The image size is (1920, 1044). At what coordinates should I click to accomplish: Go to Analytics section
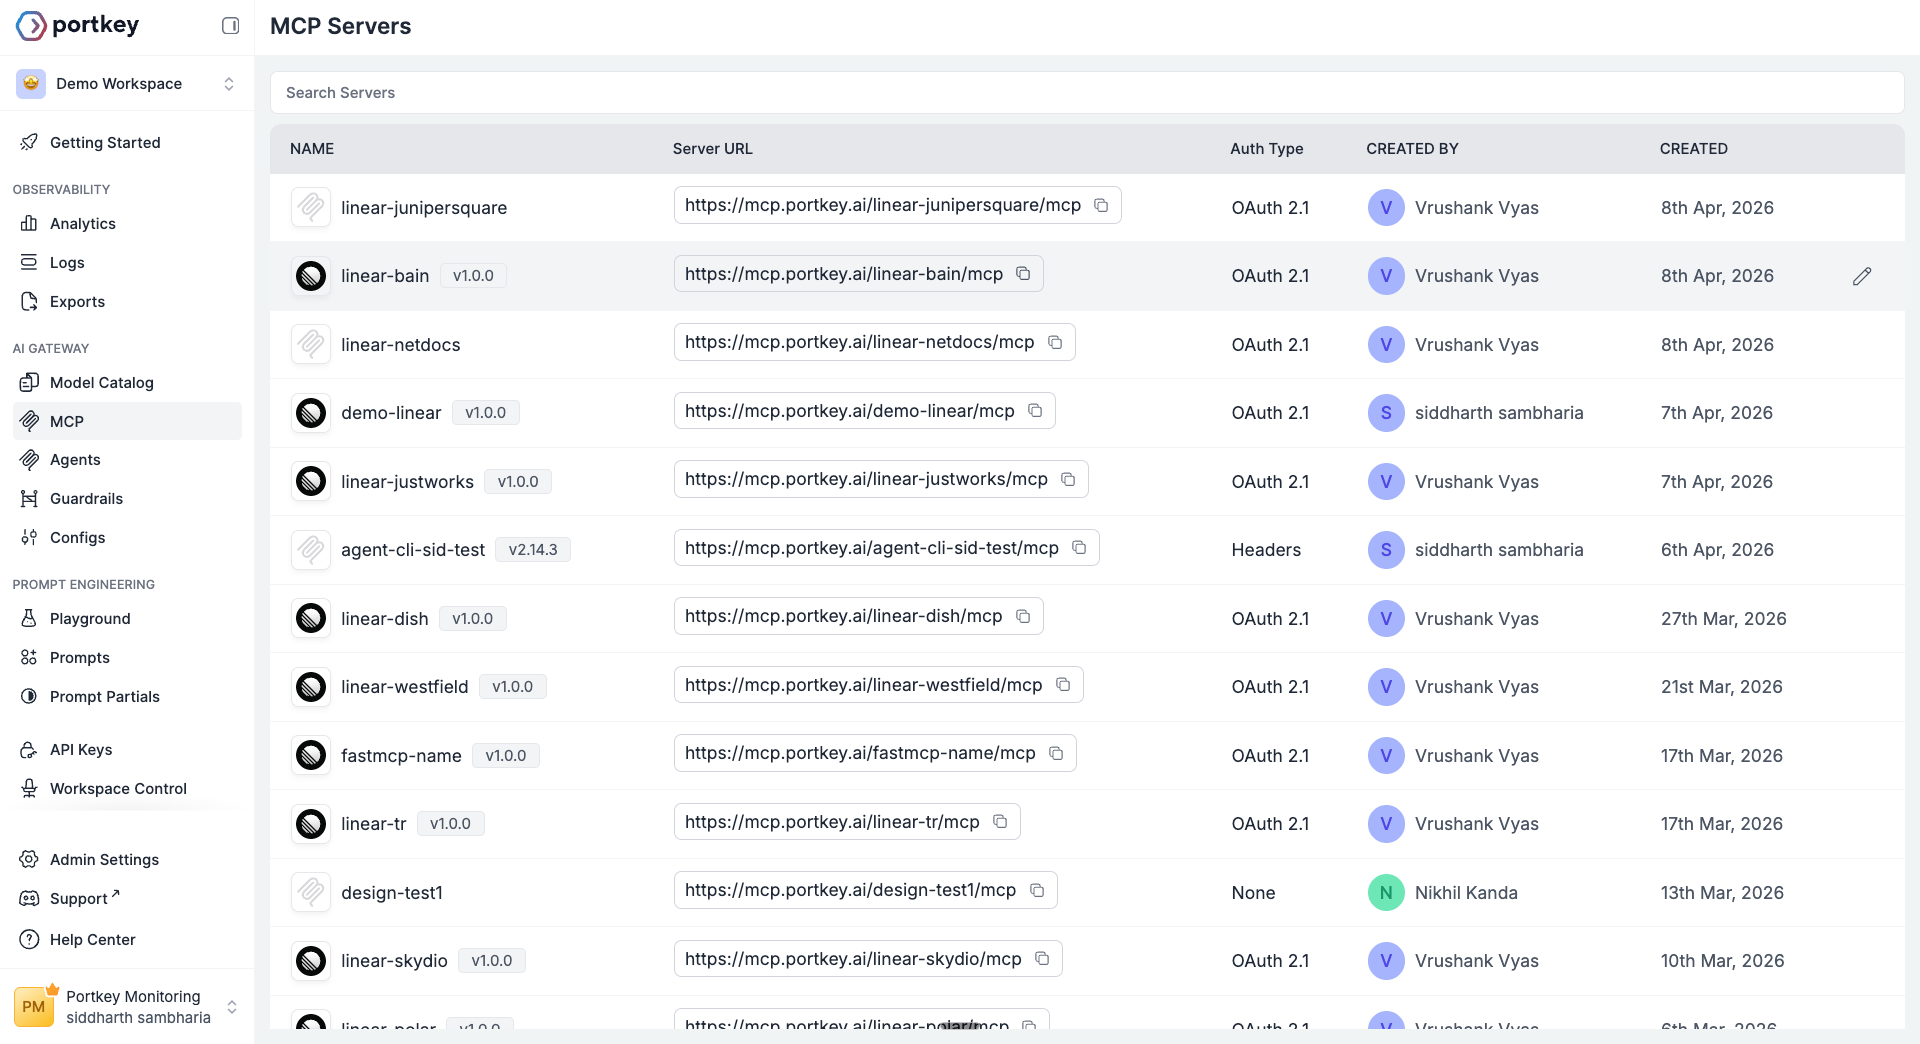[x=127, y=224]
